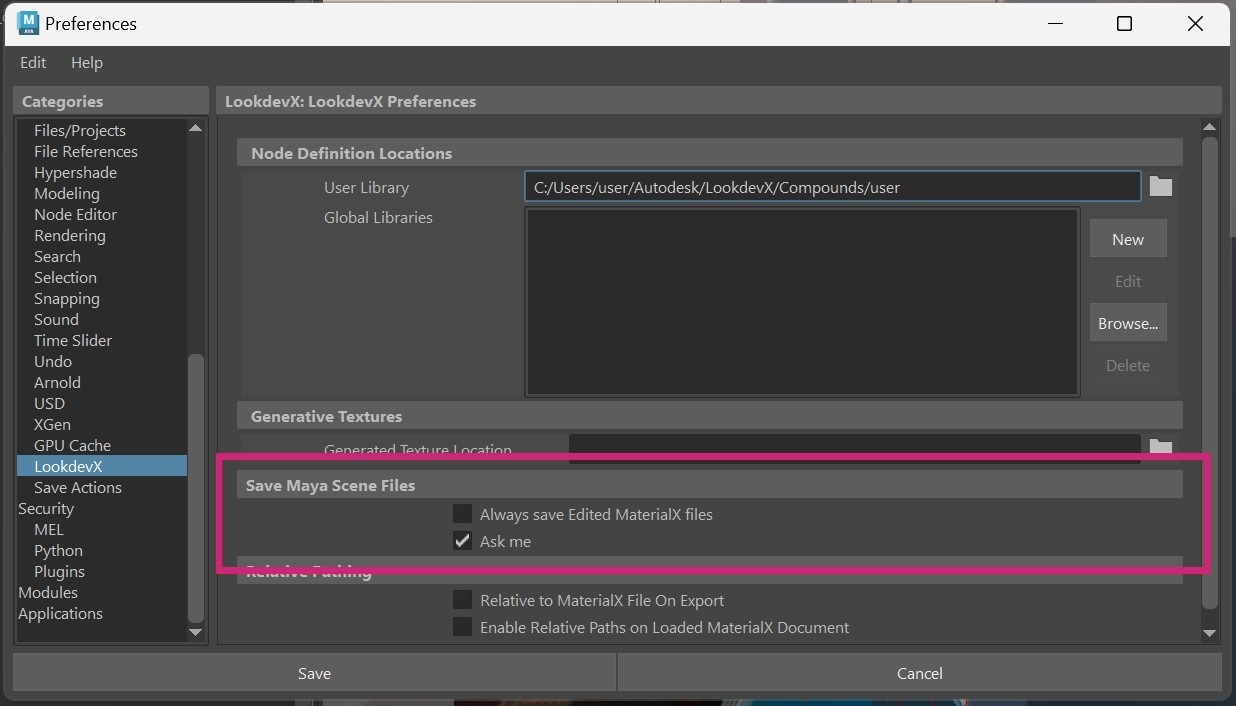Click the New button for Global Libraries
This screenshot has height=706, width=1236.
pyautogui.click(x=1128, y=239)
